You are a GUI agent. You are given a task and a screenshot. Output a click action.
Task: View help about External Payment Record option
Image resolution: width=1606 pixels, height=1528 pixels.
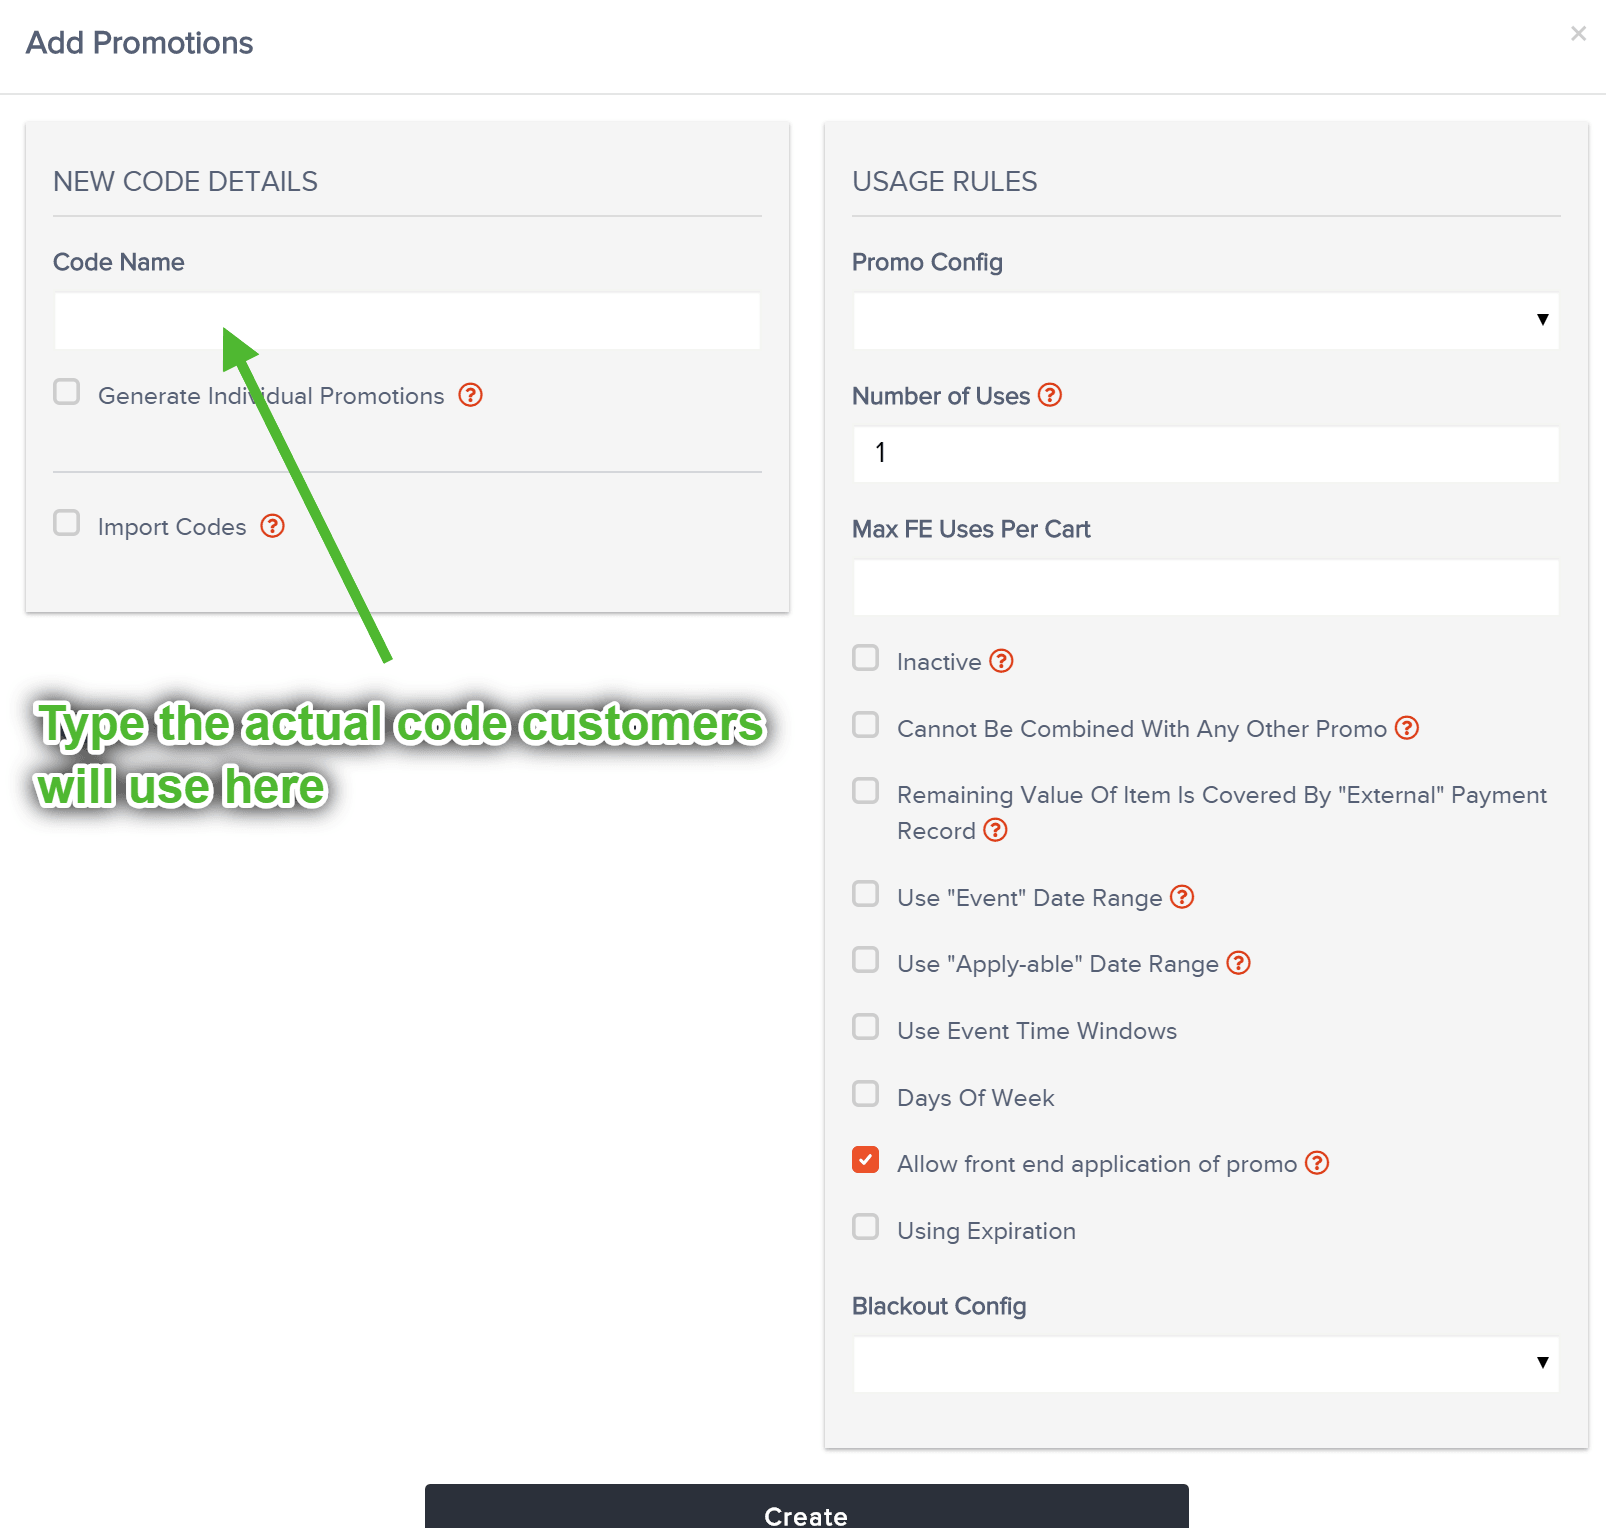[995, 830]
